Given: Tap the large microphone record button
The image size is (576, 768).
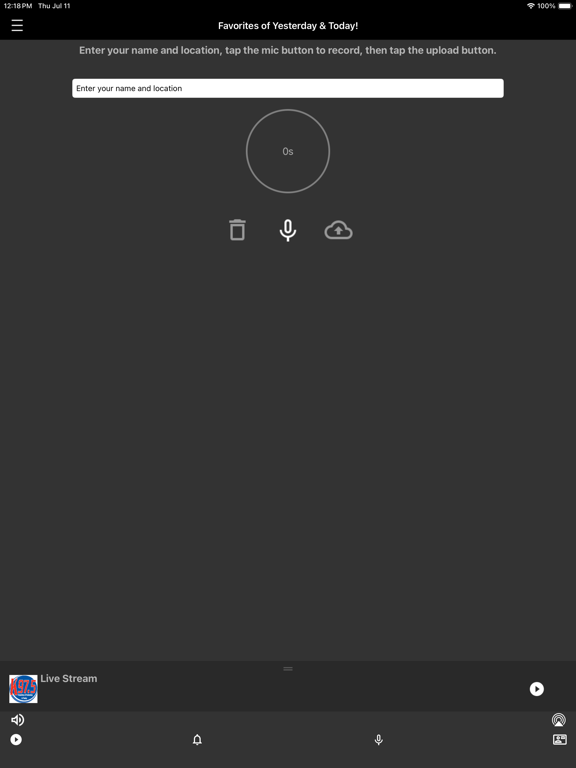Looking at the screenshot, I should [288, 230].
